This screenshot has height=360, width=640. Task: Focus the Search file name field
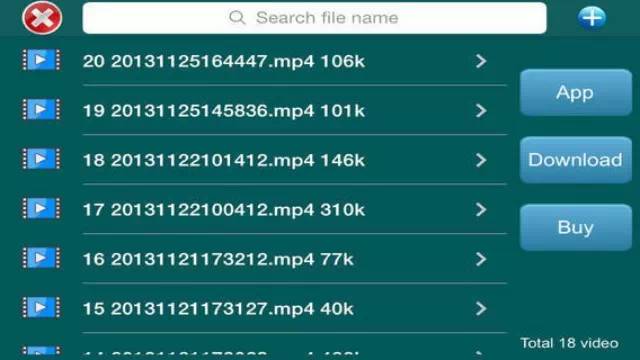pos(314,18)
